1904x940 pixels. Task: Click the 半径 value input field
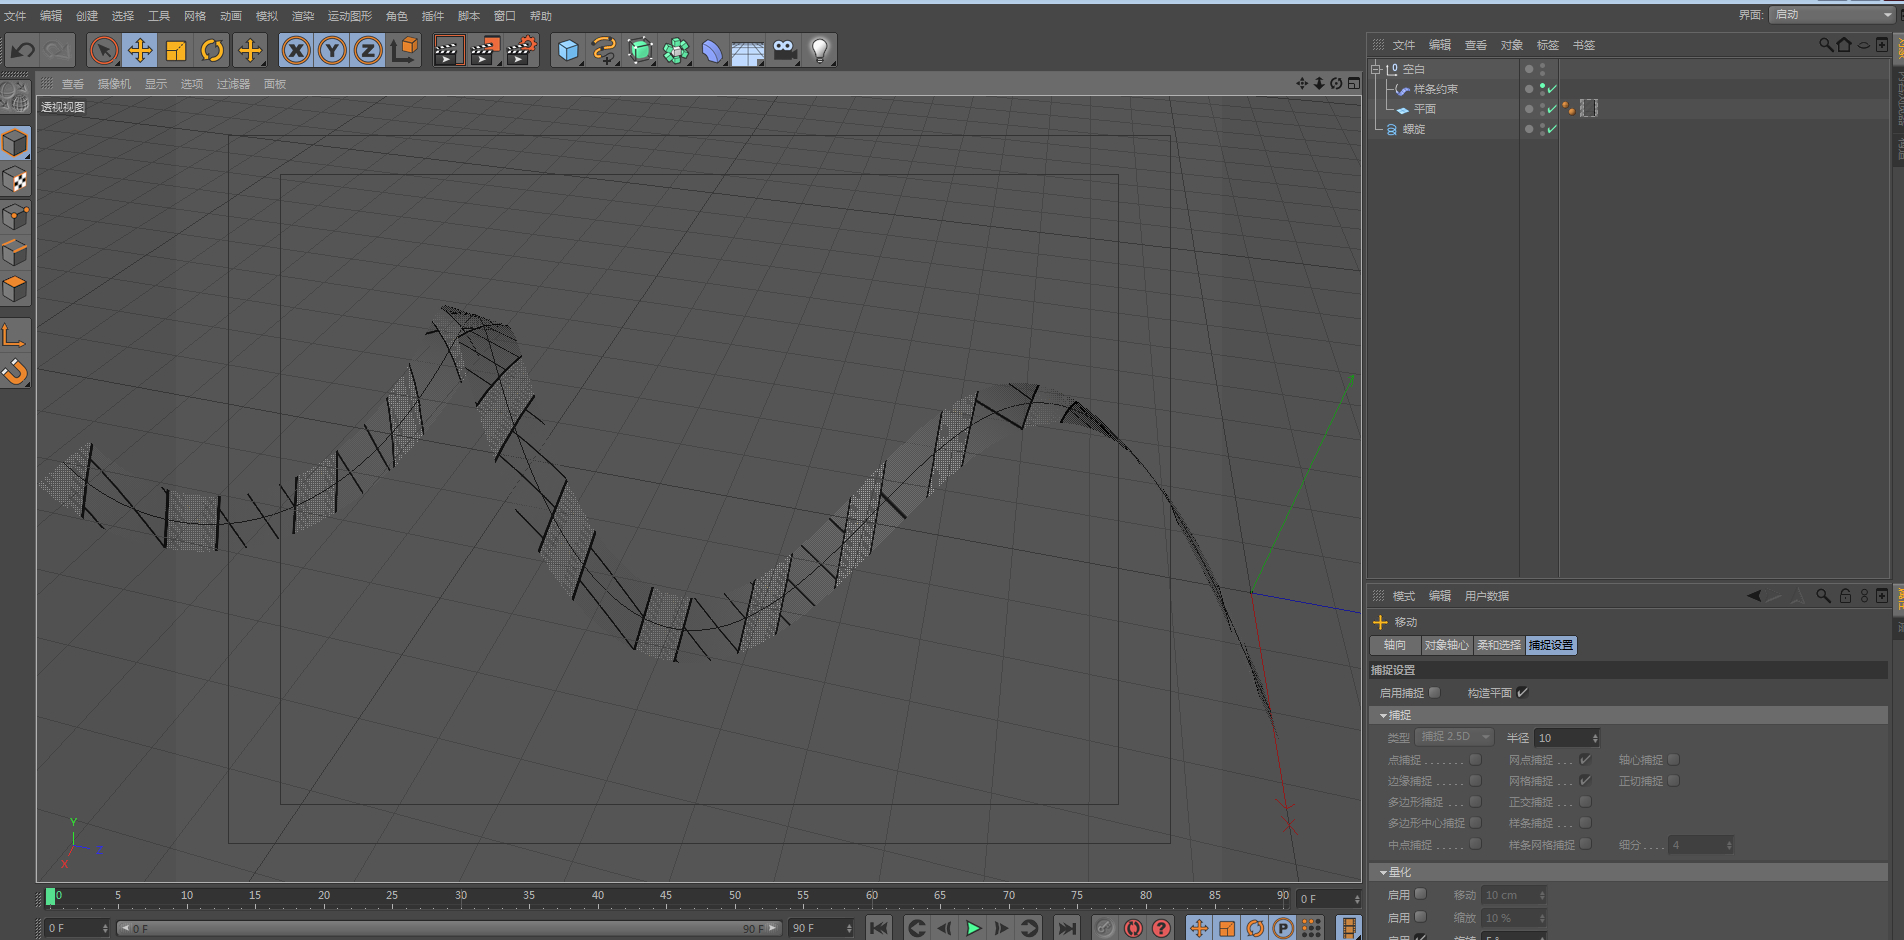pos(1562,738)
